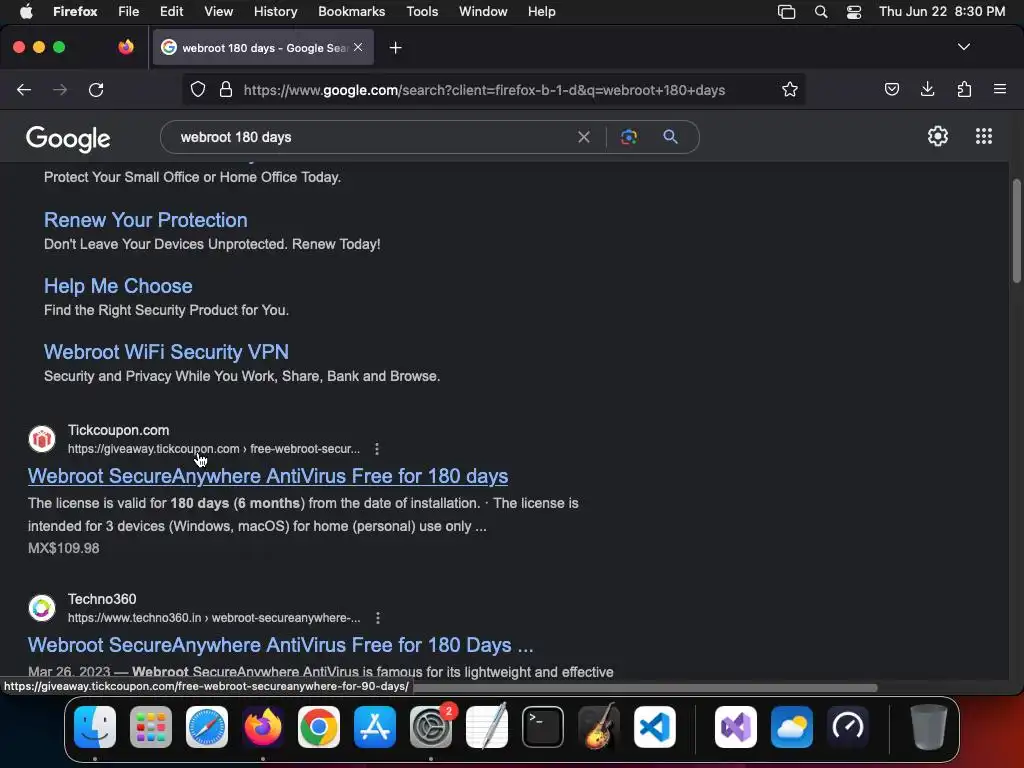The image size is (1024, 768).
Task: Reload the page with the refresh icon
Action: point(96,89)
